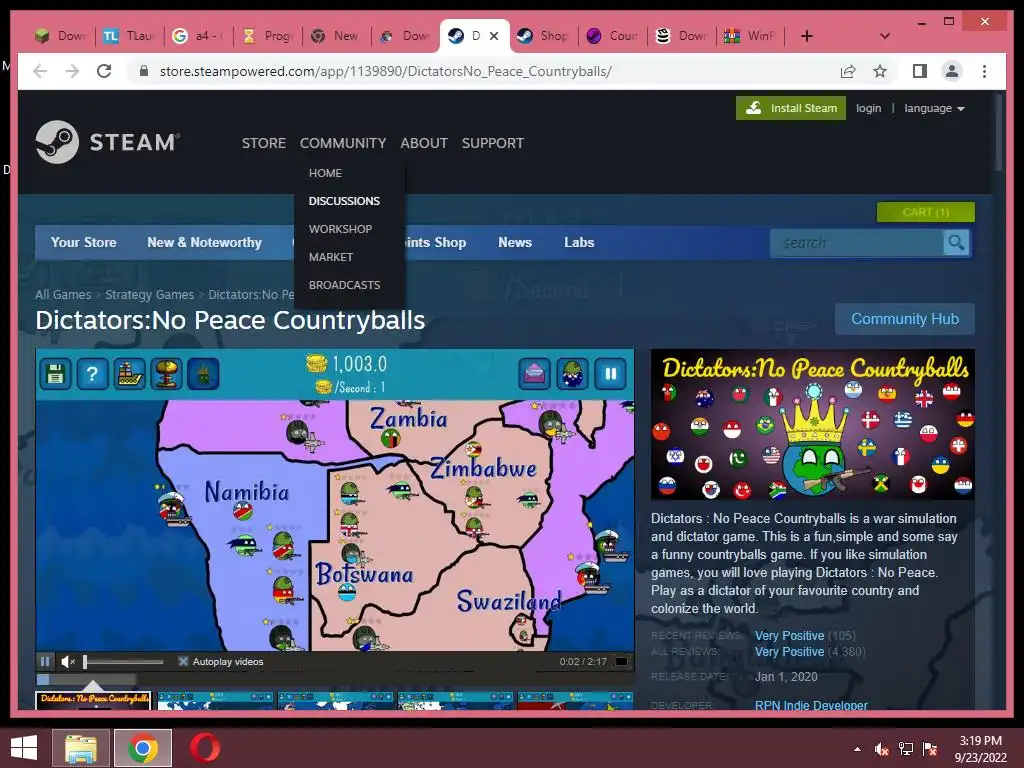
Task: Click the Install Steam button
Action: coord(791,108)
